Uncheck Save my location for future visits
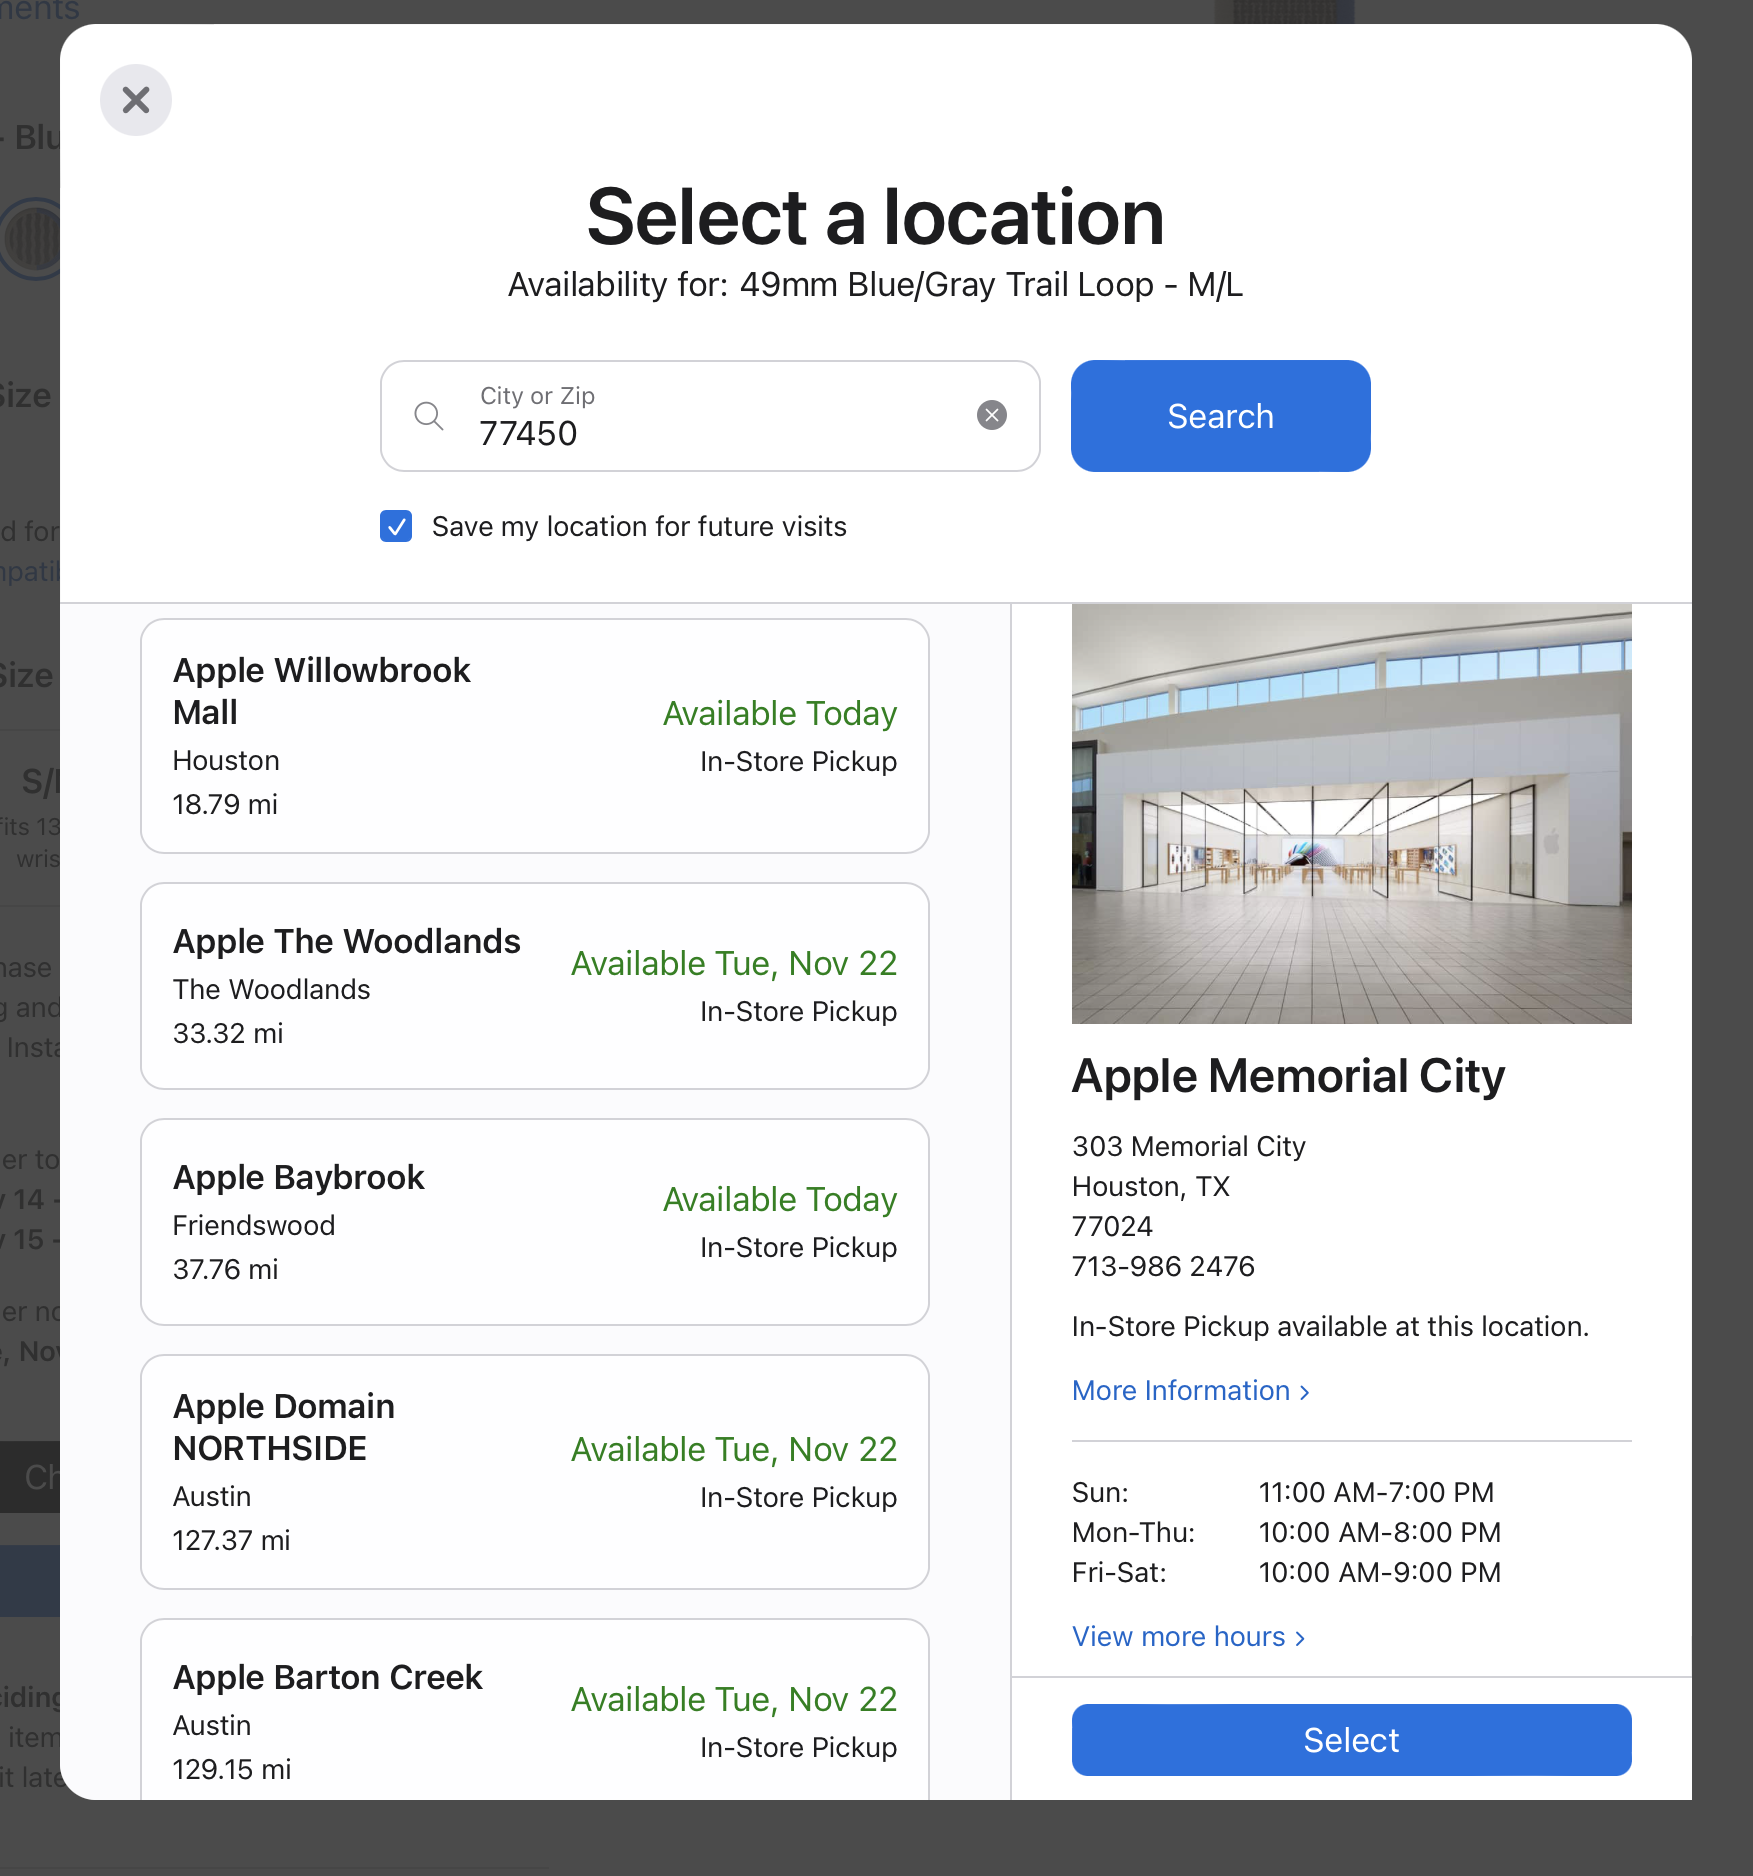This screenshot has width=1753, height=1876. pyautogui.click(x=396, y=526)
